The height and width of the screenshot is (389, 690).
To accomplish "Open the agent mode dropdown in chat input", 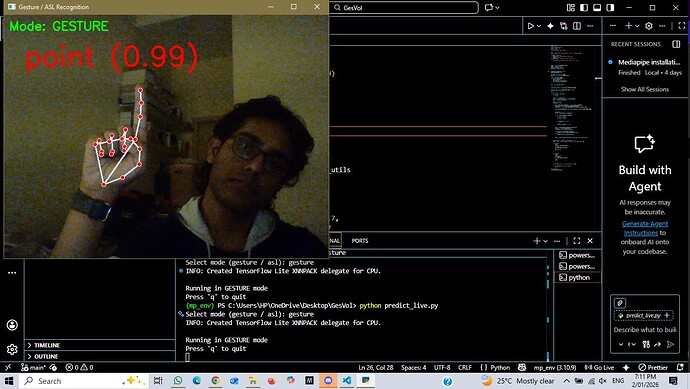I will point(620,345).
